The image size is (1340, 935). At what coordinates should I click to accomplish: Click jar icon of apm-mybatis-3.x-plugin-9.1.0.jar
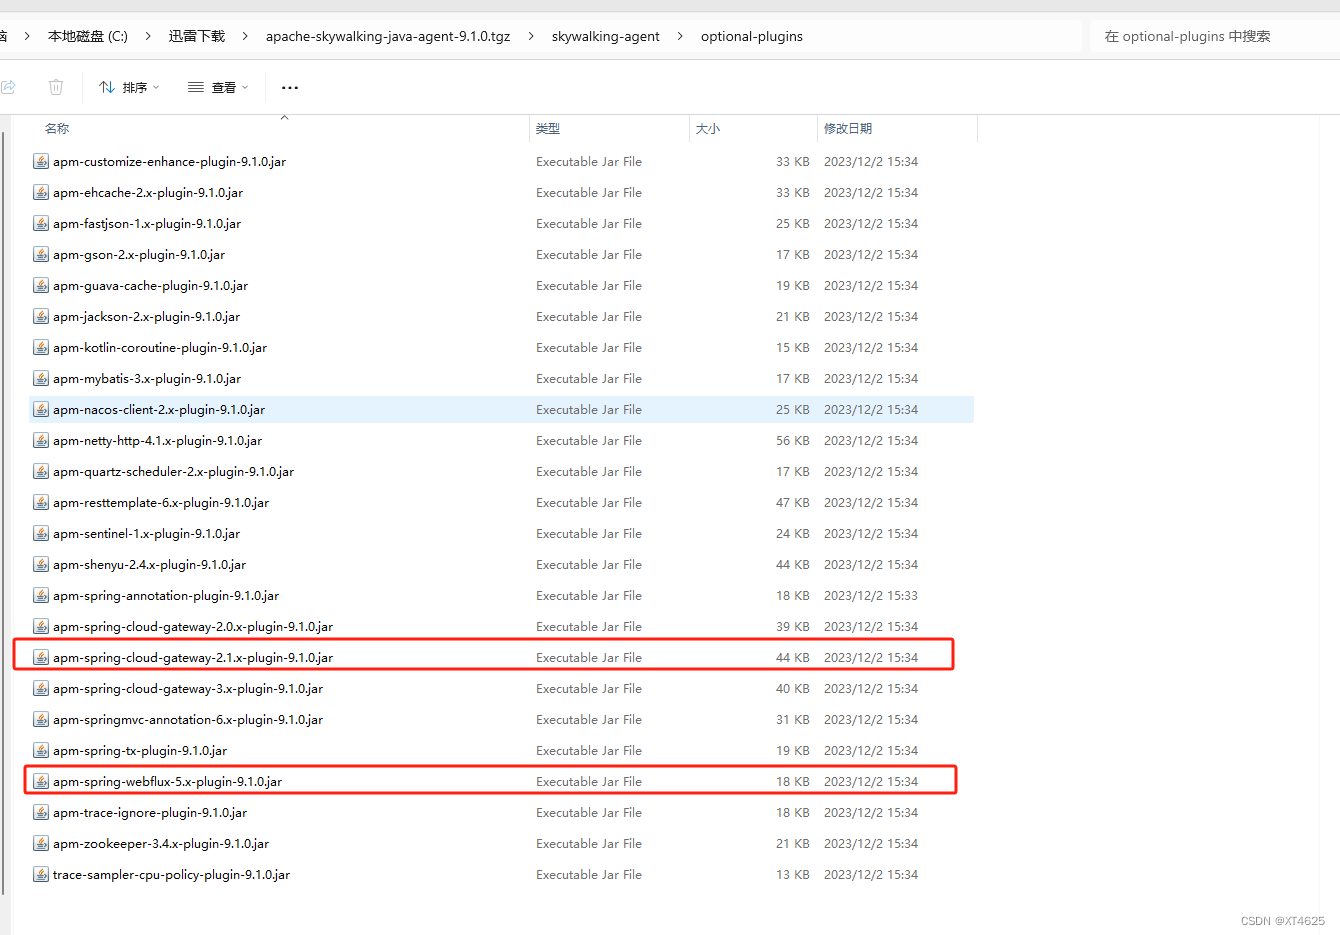(x=41, y=378)
